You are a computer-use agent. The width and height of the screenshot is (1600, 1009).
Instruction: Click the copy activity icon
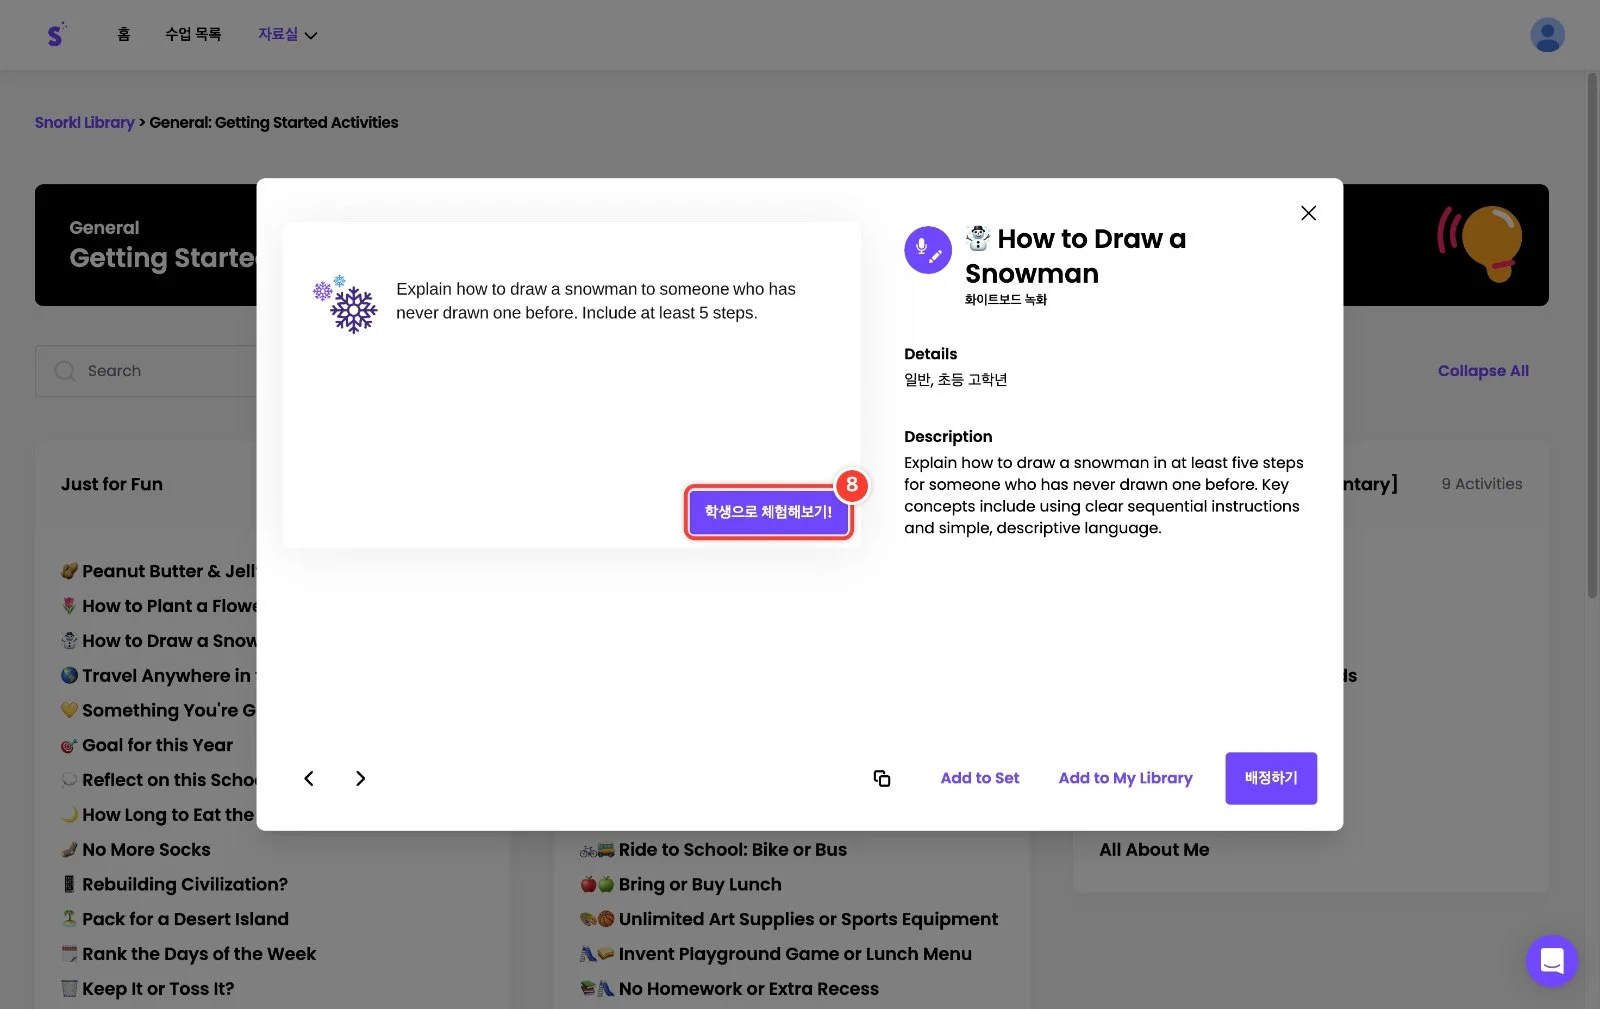882,778
